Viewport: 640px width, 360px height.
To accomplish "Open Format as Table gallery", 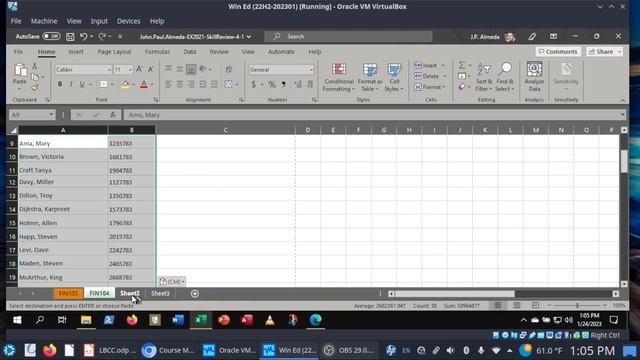I will [370, 78].
